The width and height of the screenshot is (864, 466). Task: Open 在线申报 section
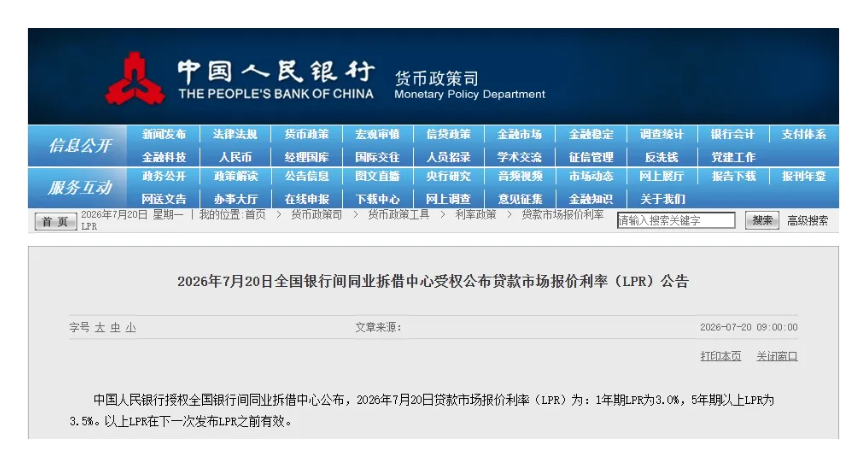click(306, 199)
